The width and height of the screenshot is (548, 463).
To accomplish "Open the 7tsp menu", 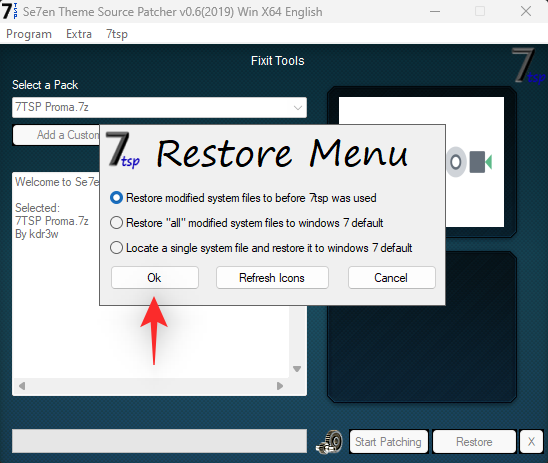I will (x=117, y=34).
